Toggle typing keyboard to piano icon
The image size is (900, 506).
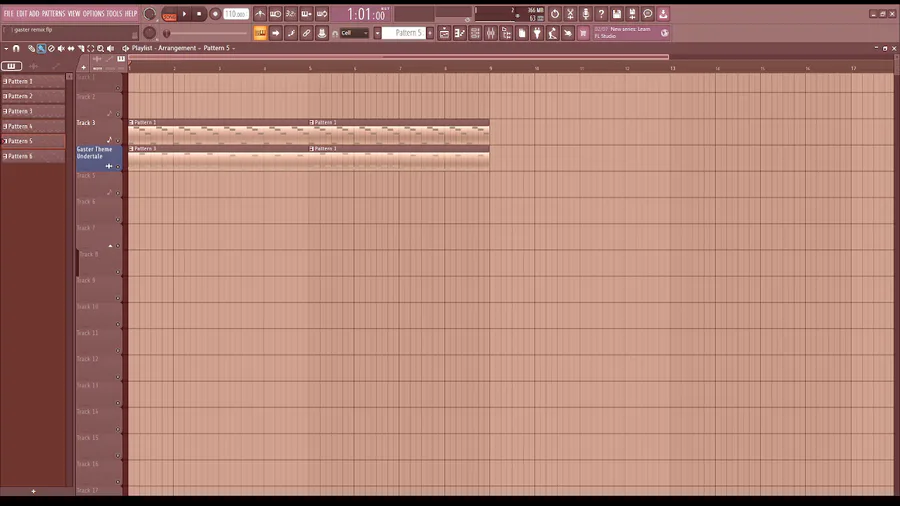coord(260,33)
